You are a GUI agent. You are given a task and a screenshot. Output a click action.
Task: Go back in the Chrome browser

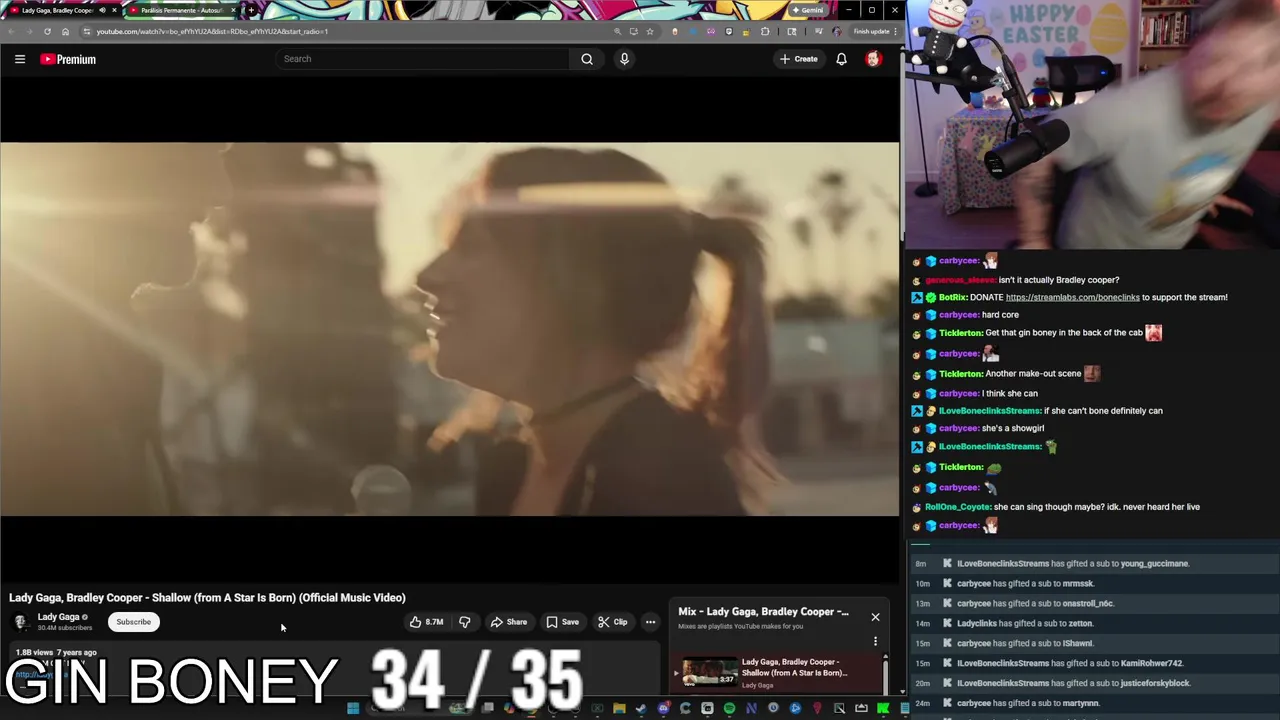12,31
